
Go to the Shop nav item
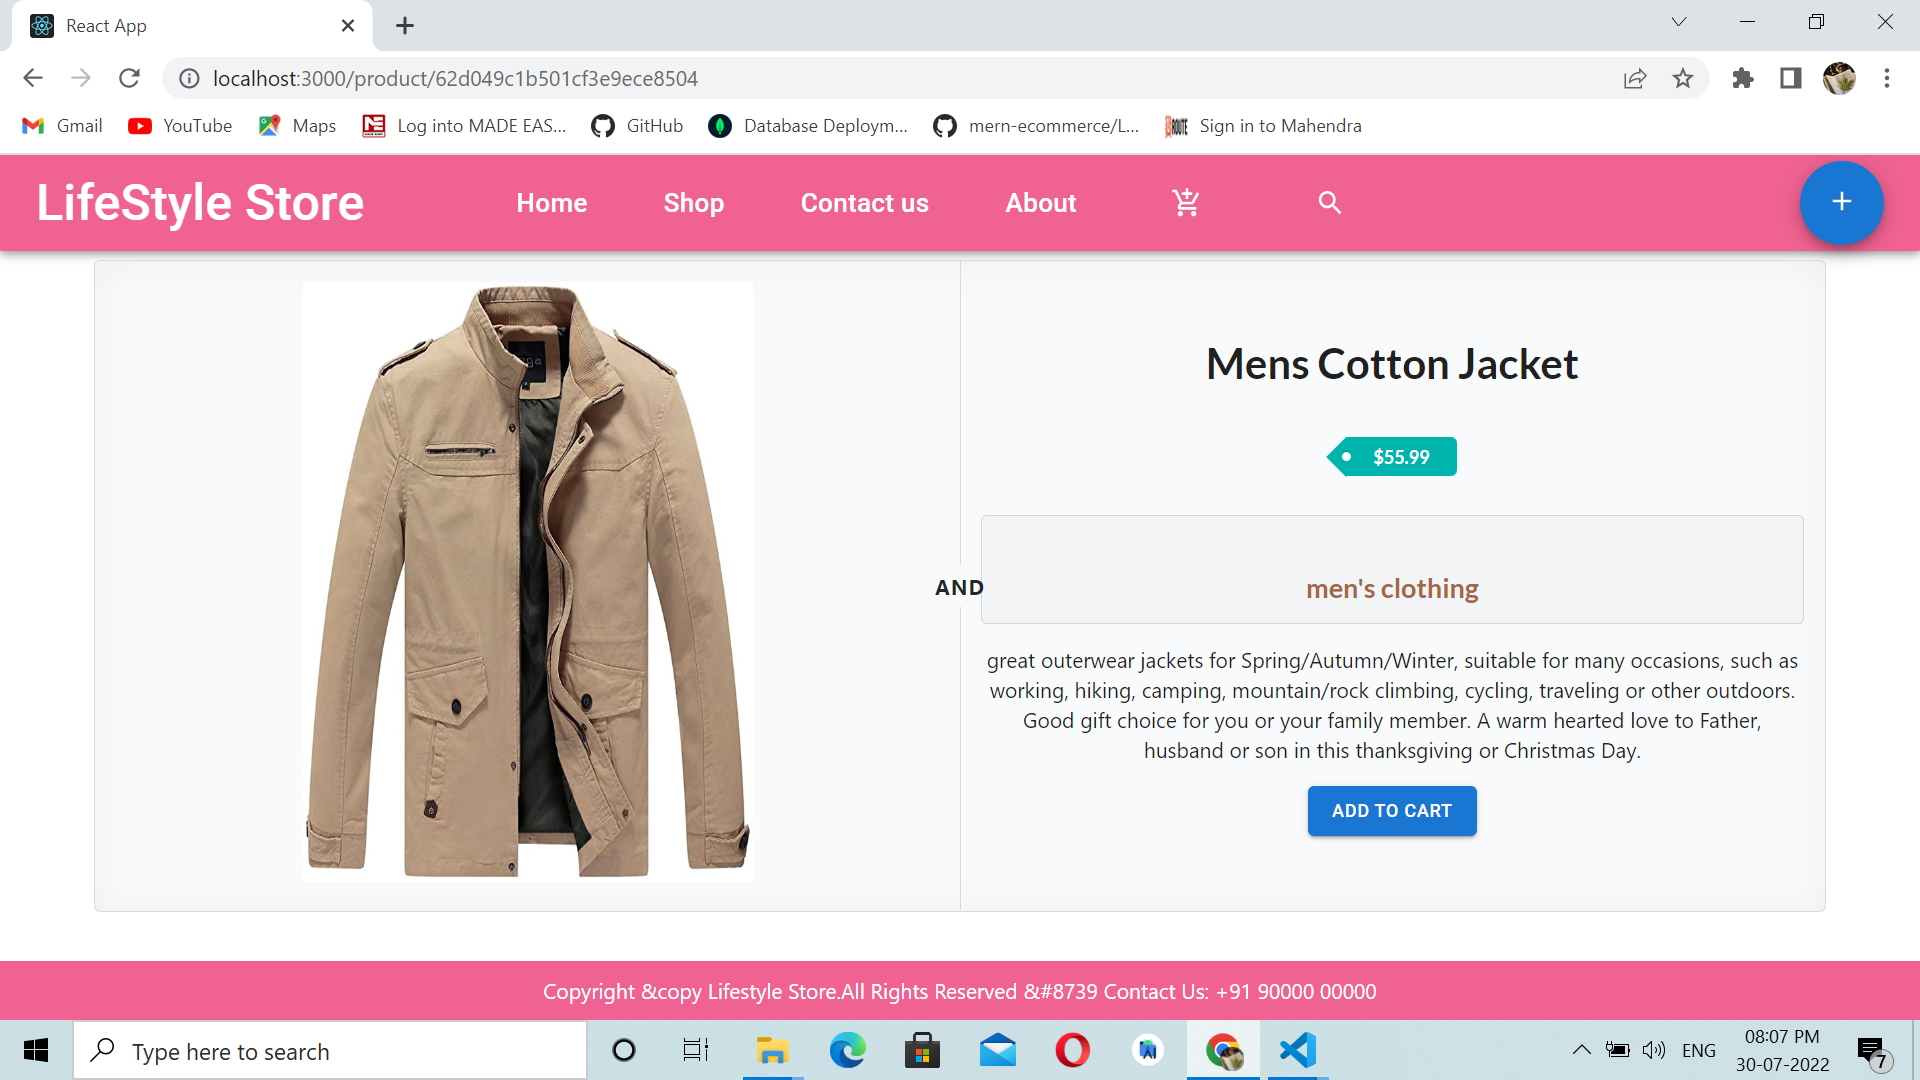pyautogui.click(x=693, y=203)
